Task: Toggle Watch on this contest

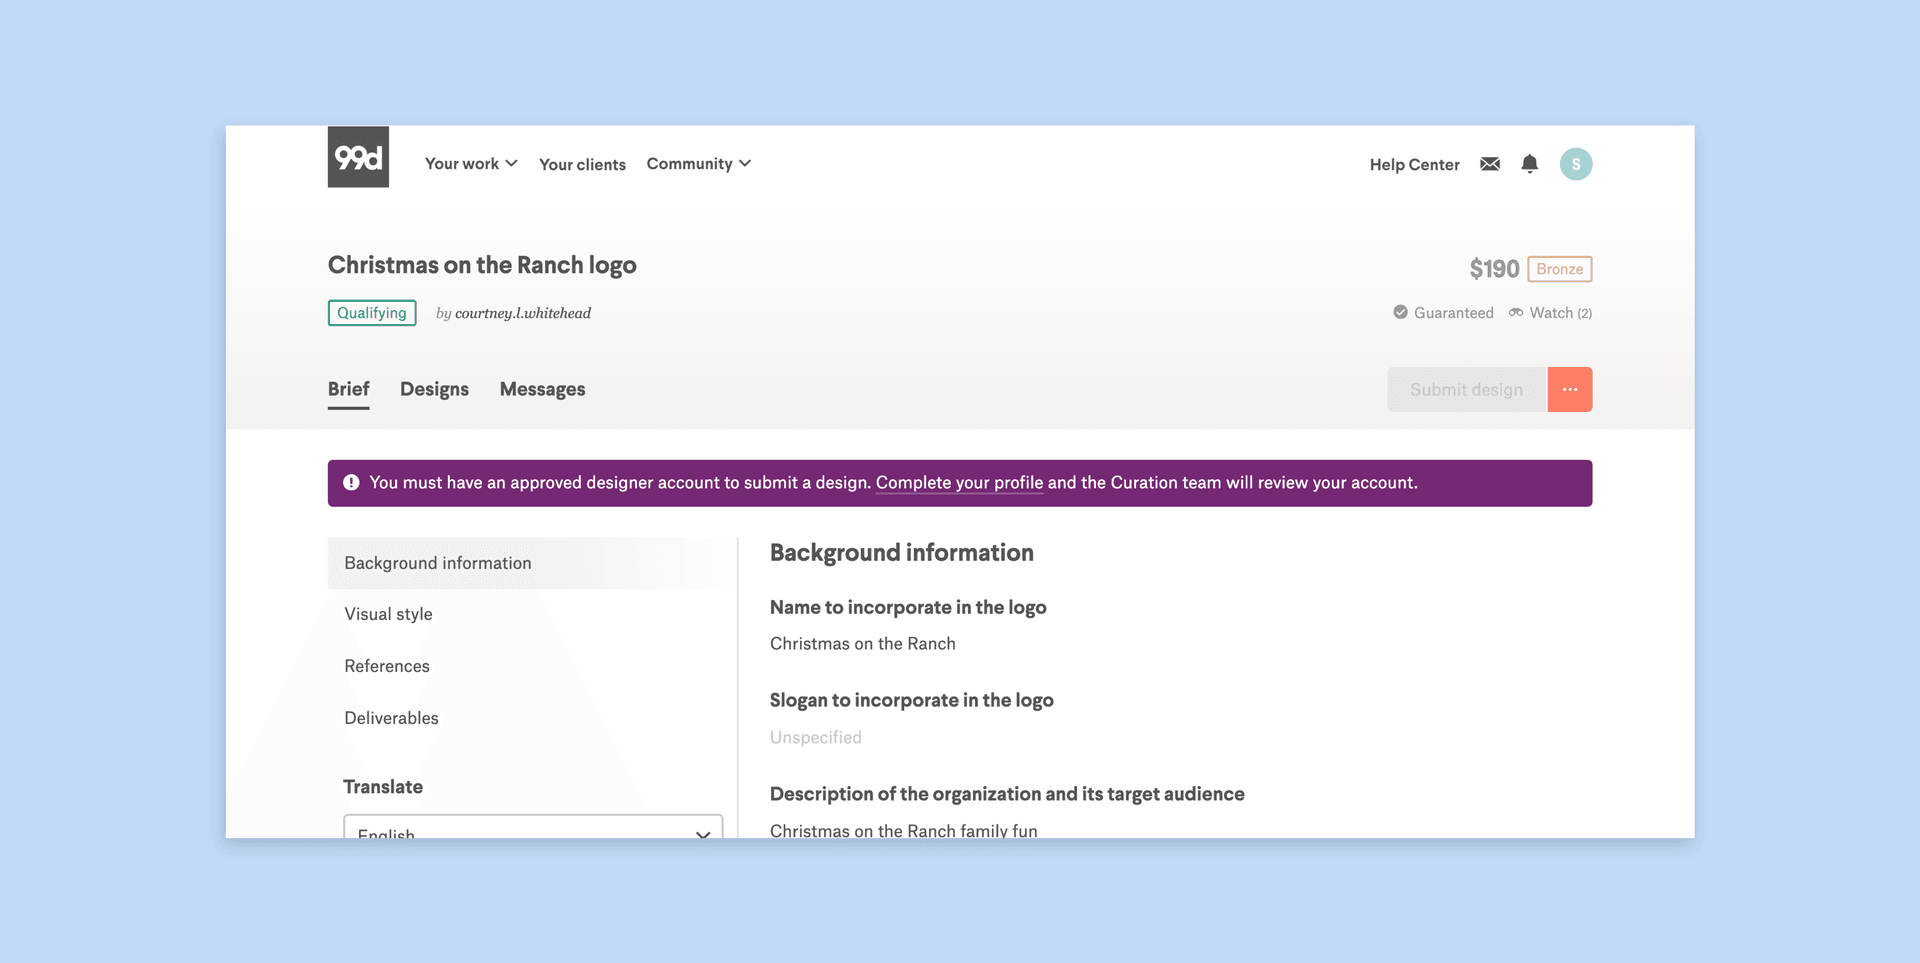Action: [1549, 313]
